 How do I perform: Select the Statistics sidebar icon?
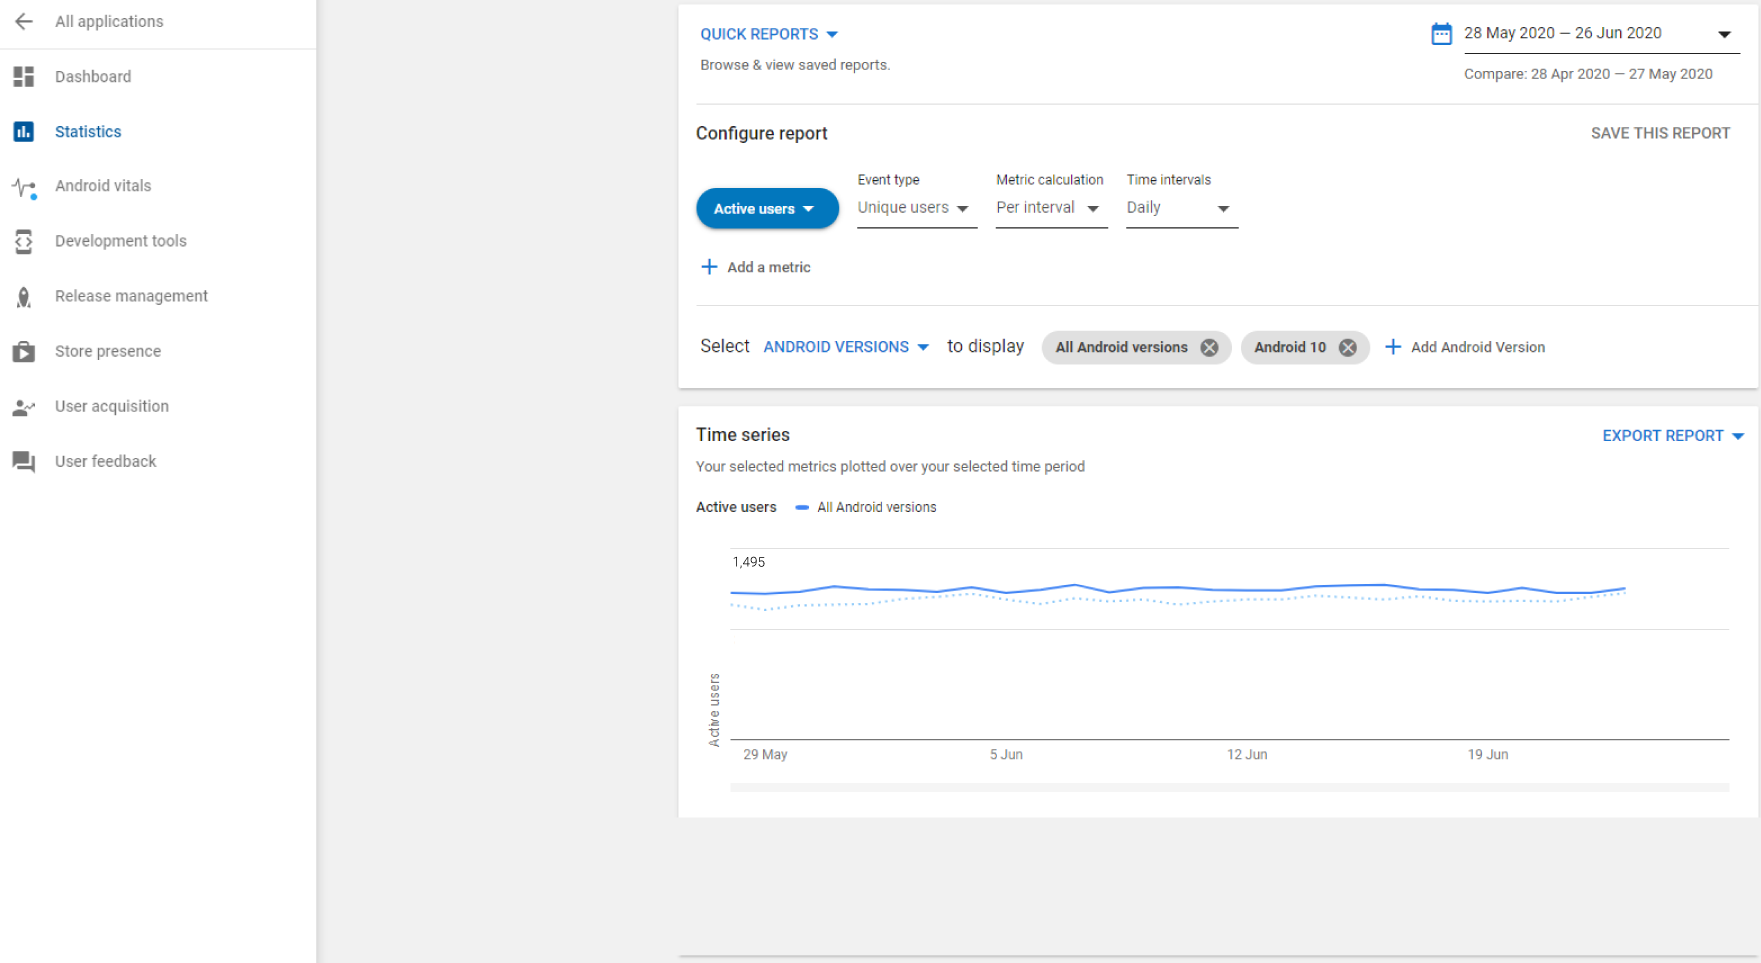coord(23,131)
